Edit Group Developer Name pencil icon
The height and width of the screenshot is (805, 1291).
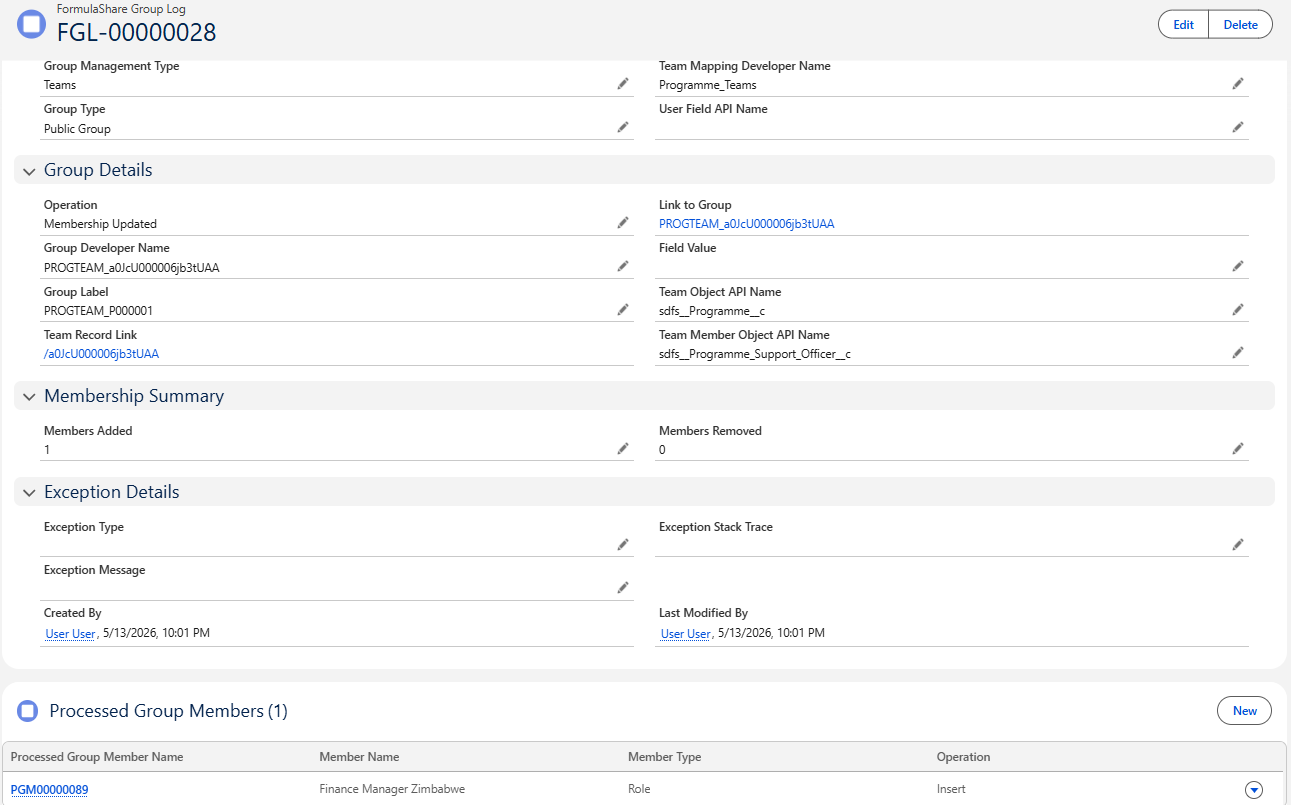(x=623, y=266)
